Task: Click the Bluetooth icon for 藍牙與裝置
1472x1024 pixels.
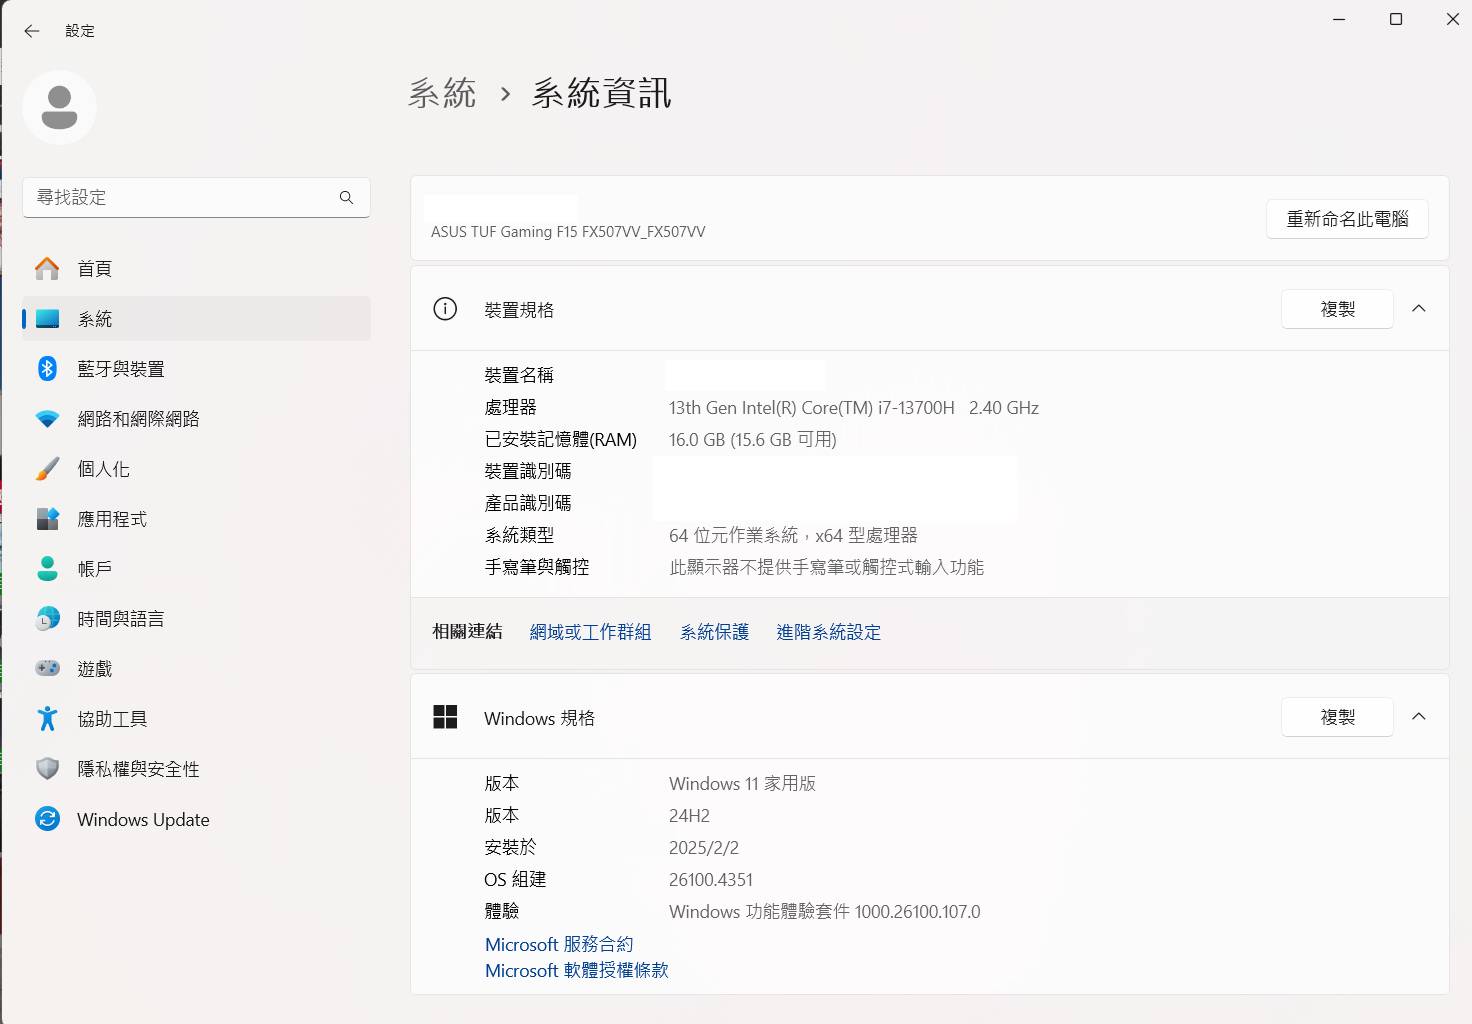Action: [x=47, y=368]
